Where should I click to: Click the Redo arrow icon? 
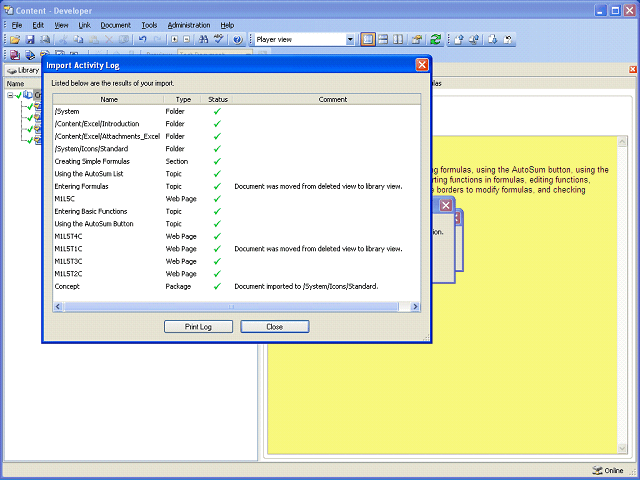157,40
